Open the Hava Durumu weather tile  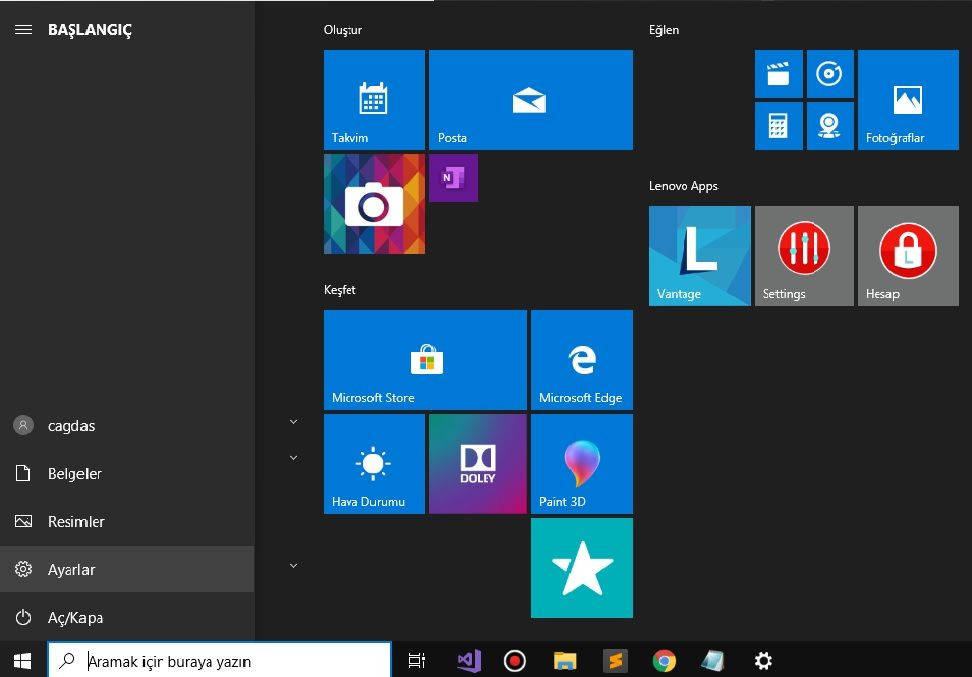pos(374,464)
